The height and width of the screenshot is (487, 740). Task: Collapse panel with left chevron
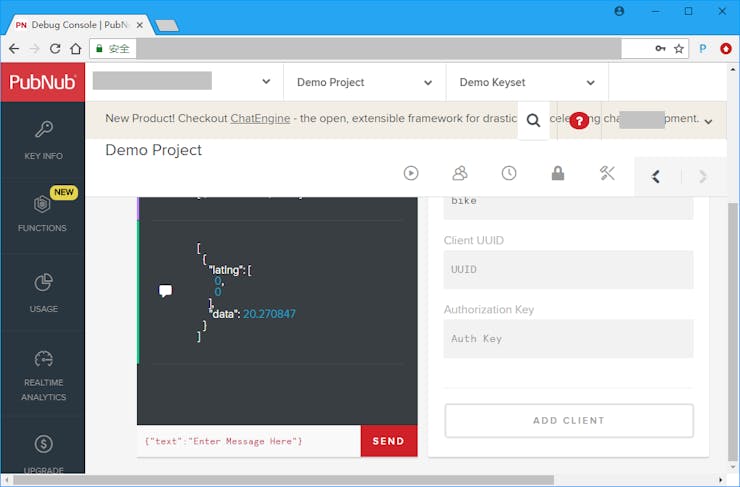pos(656,176)
